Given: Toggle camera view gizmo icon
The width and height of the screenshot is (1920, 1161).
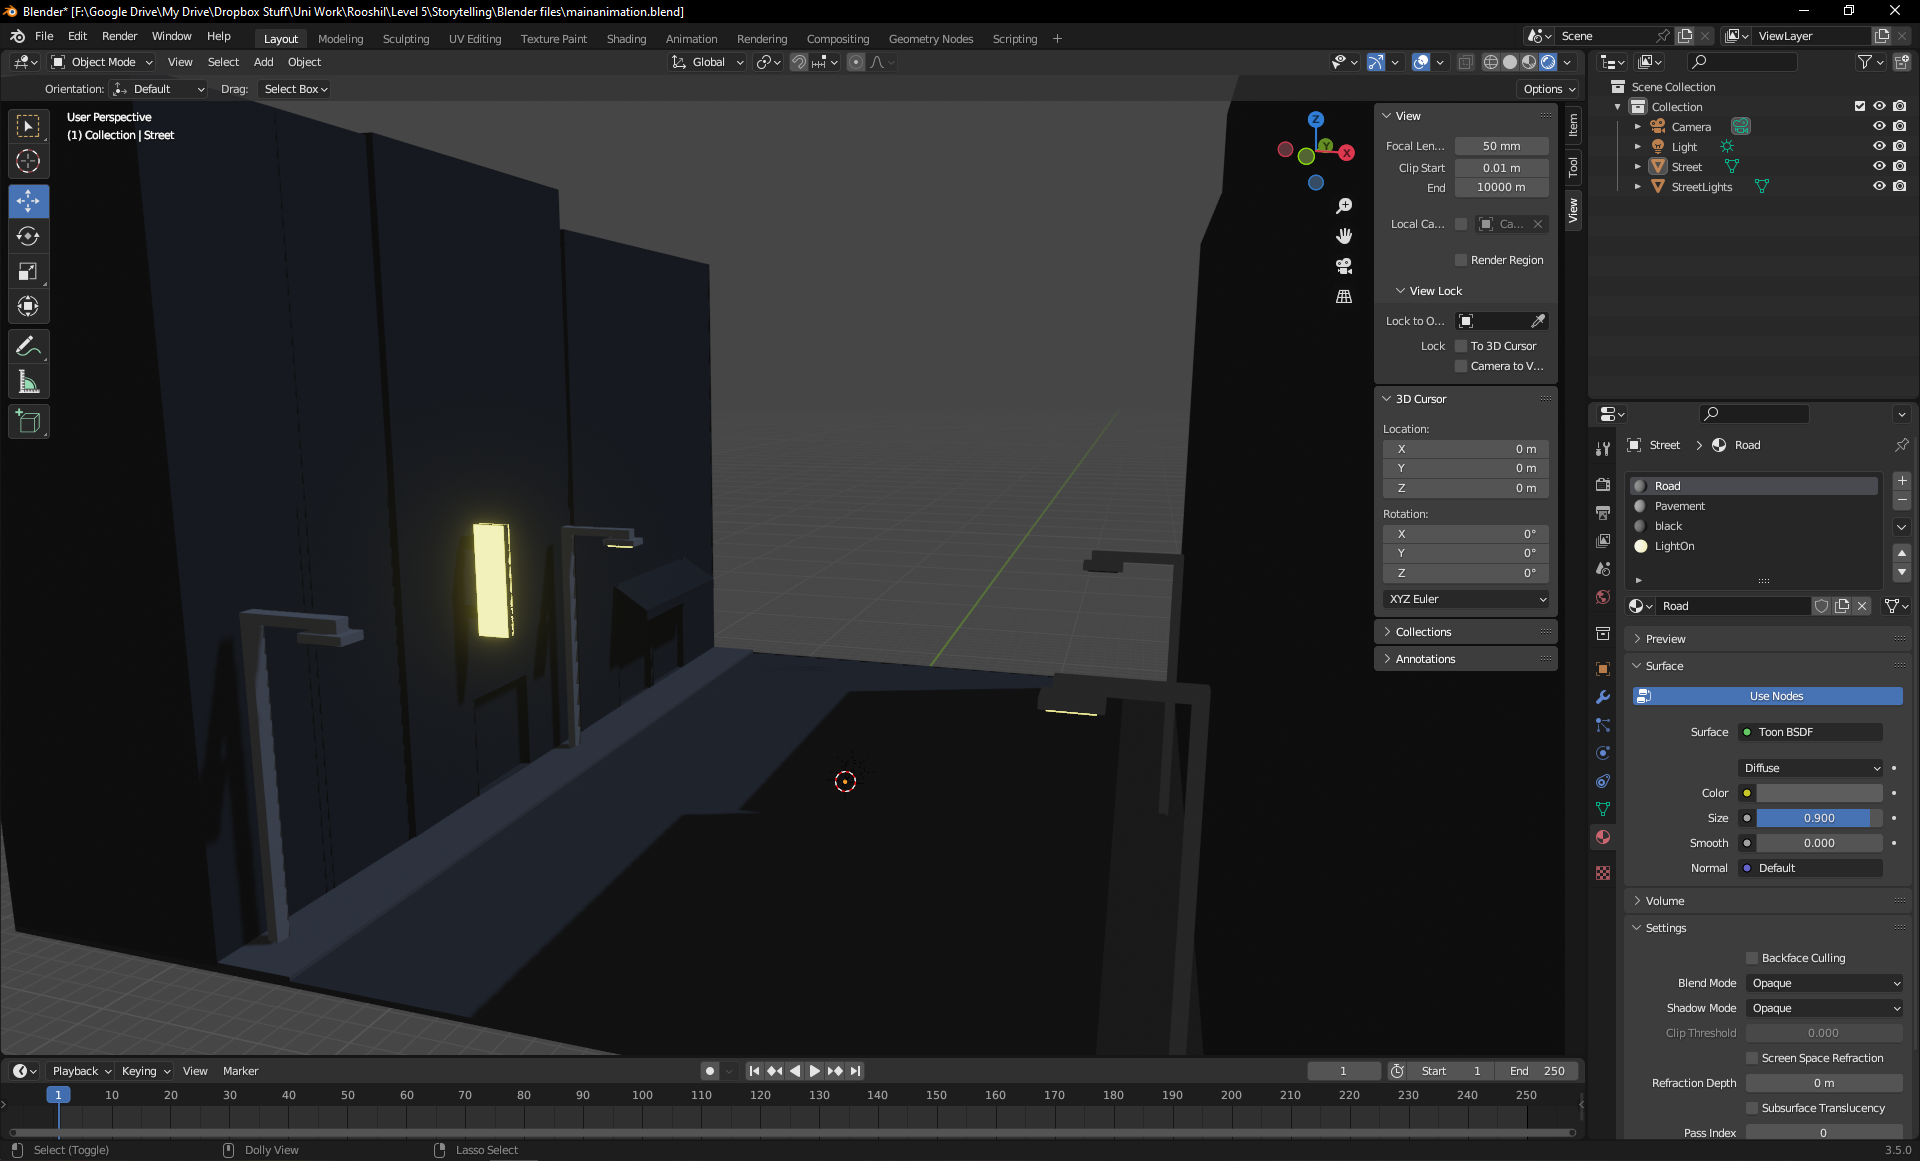Looking at the screenshot, I should point(1344,266).
